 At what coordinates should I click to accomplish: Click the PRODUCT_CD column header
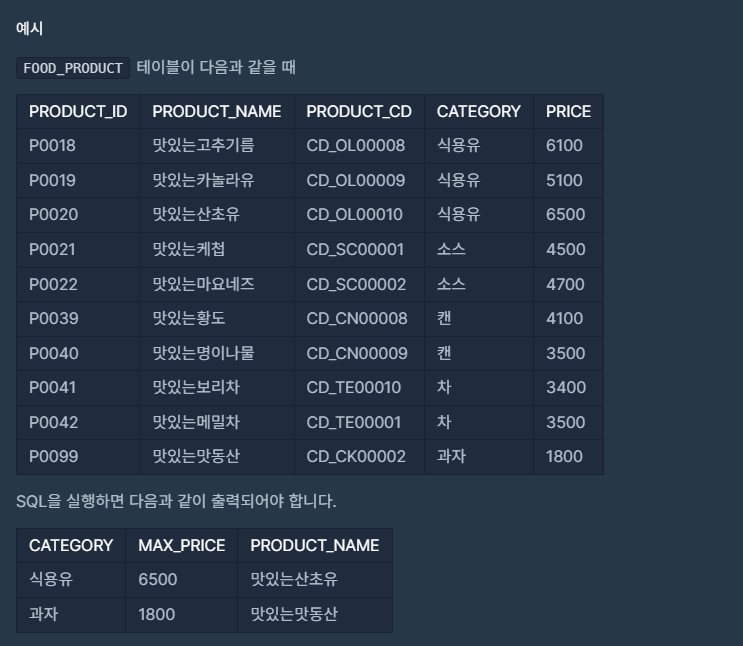(x=359, y=111)
